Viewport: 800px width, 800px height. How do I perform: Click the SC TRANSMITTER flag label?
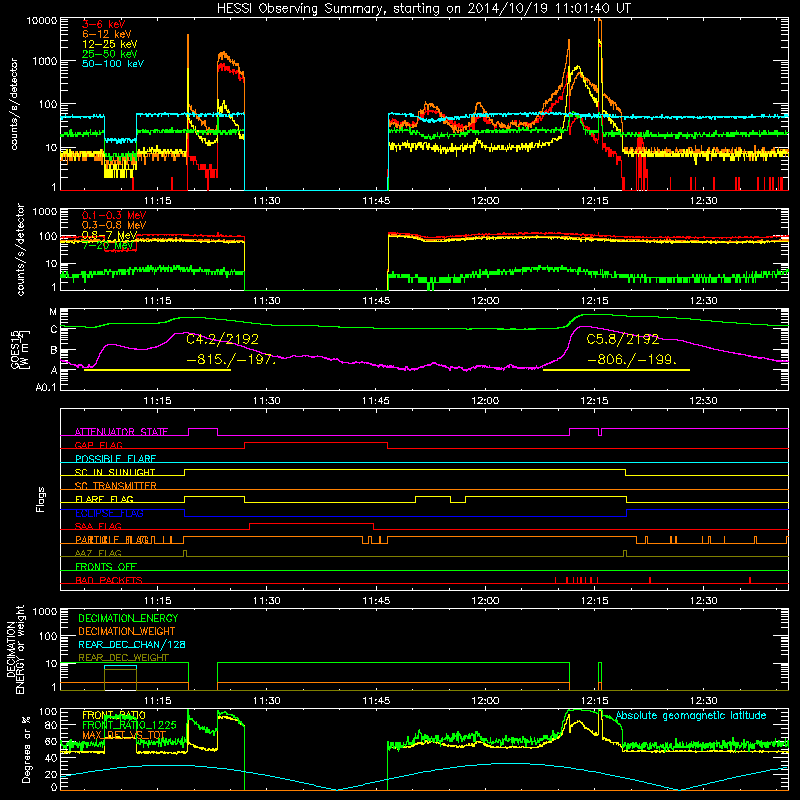pos(116,485)
